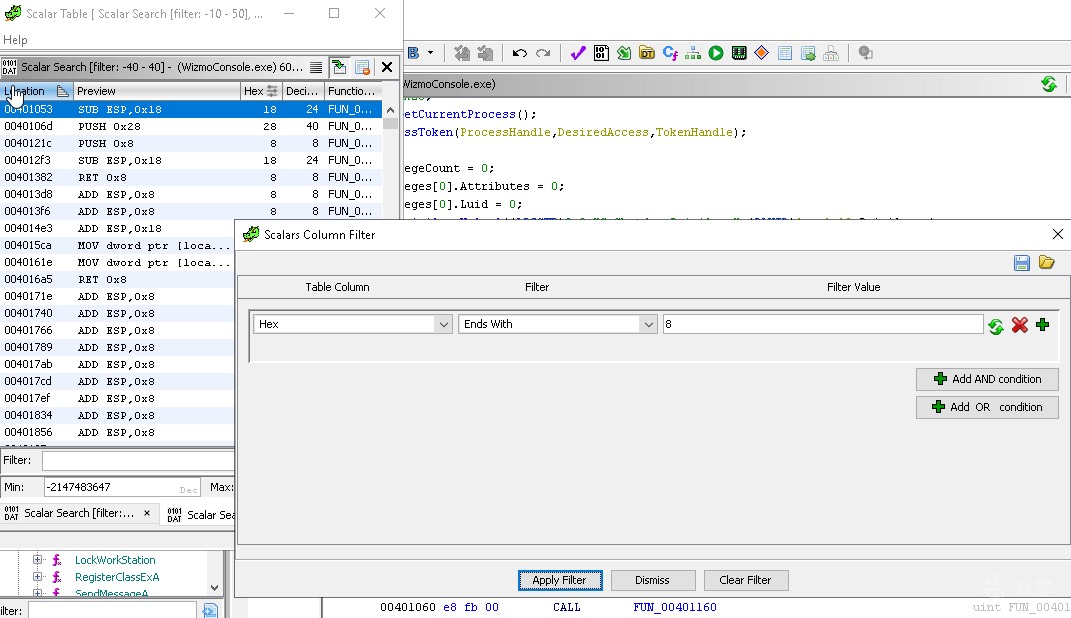The height and width of the screenshot is (618, 1071).
Task: Click Add AND condition button
Action: tap(986, 379)
